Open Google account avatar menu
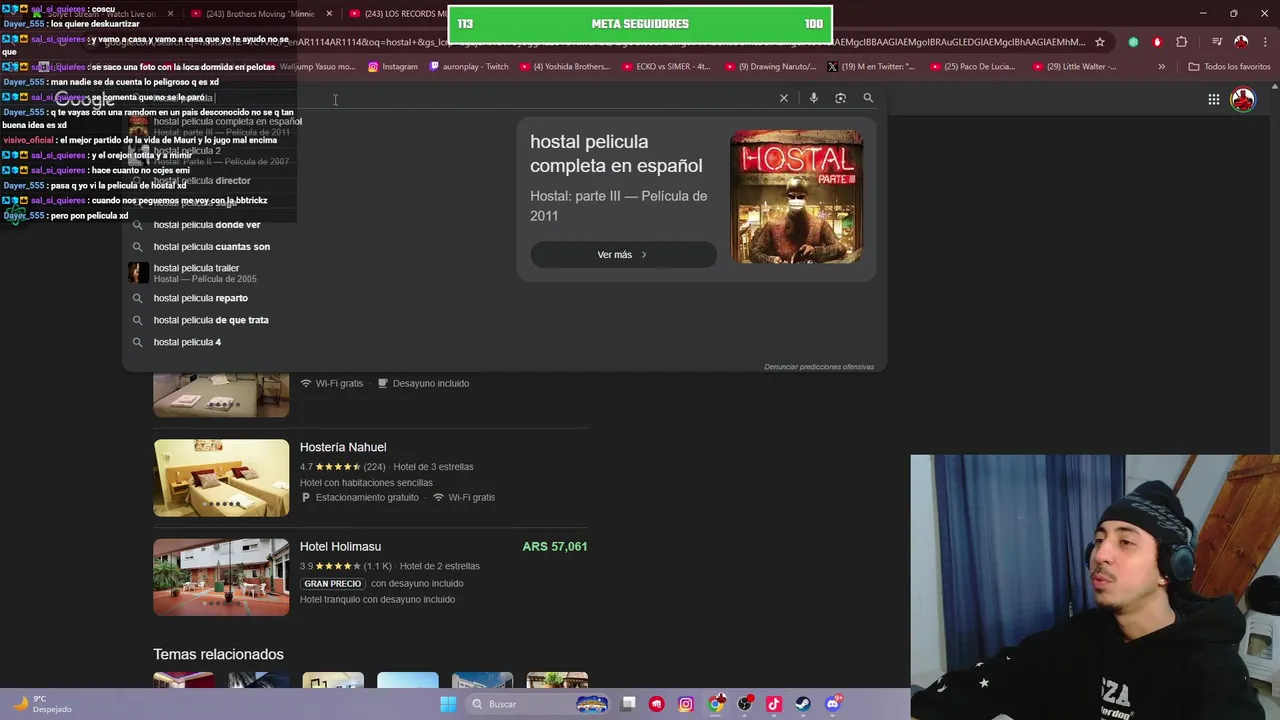This screenshot has height=720, width=1280. 1243,99
